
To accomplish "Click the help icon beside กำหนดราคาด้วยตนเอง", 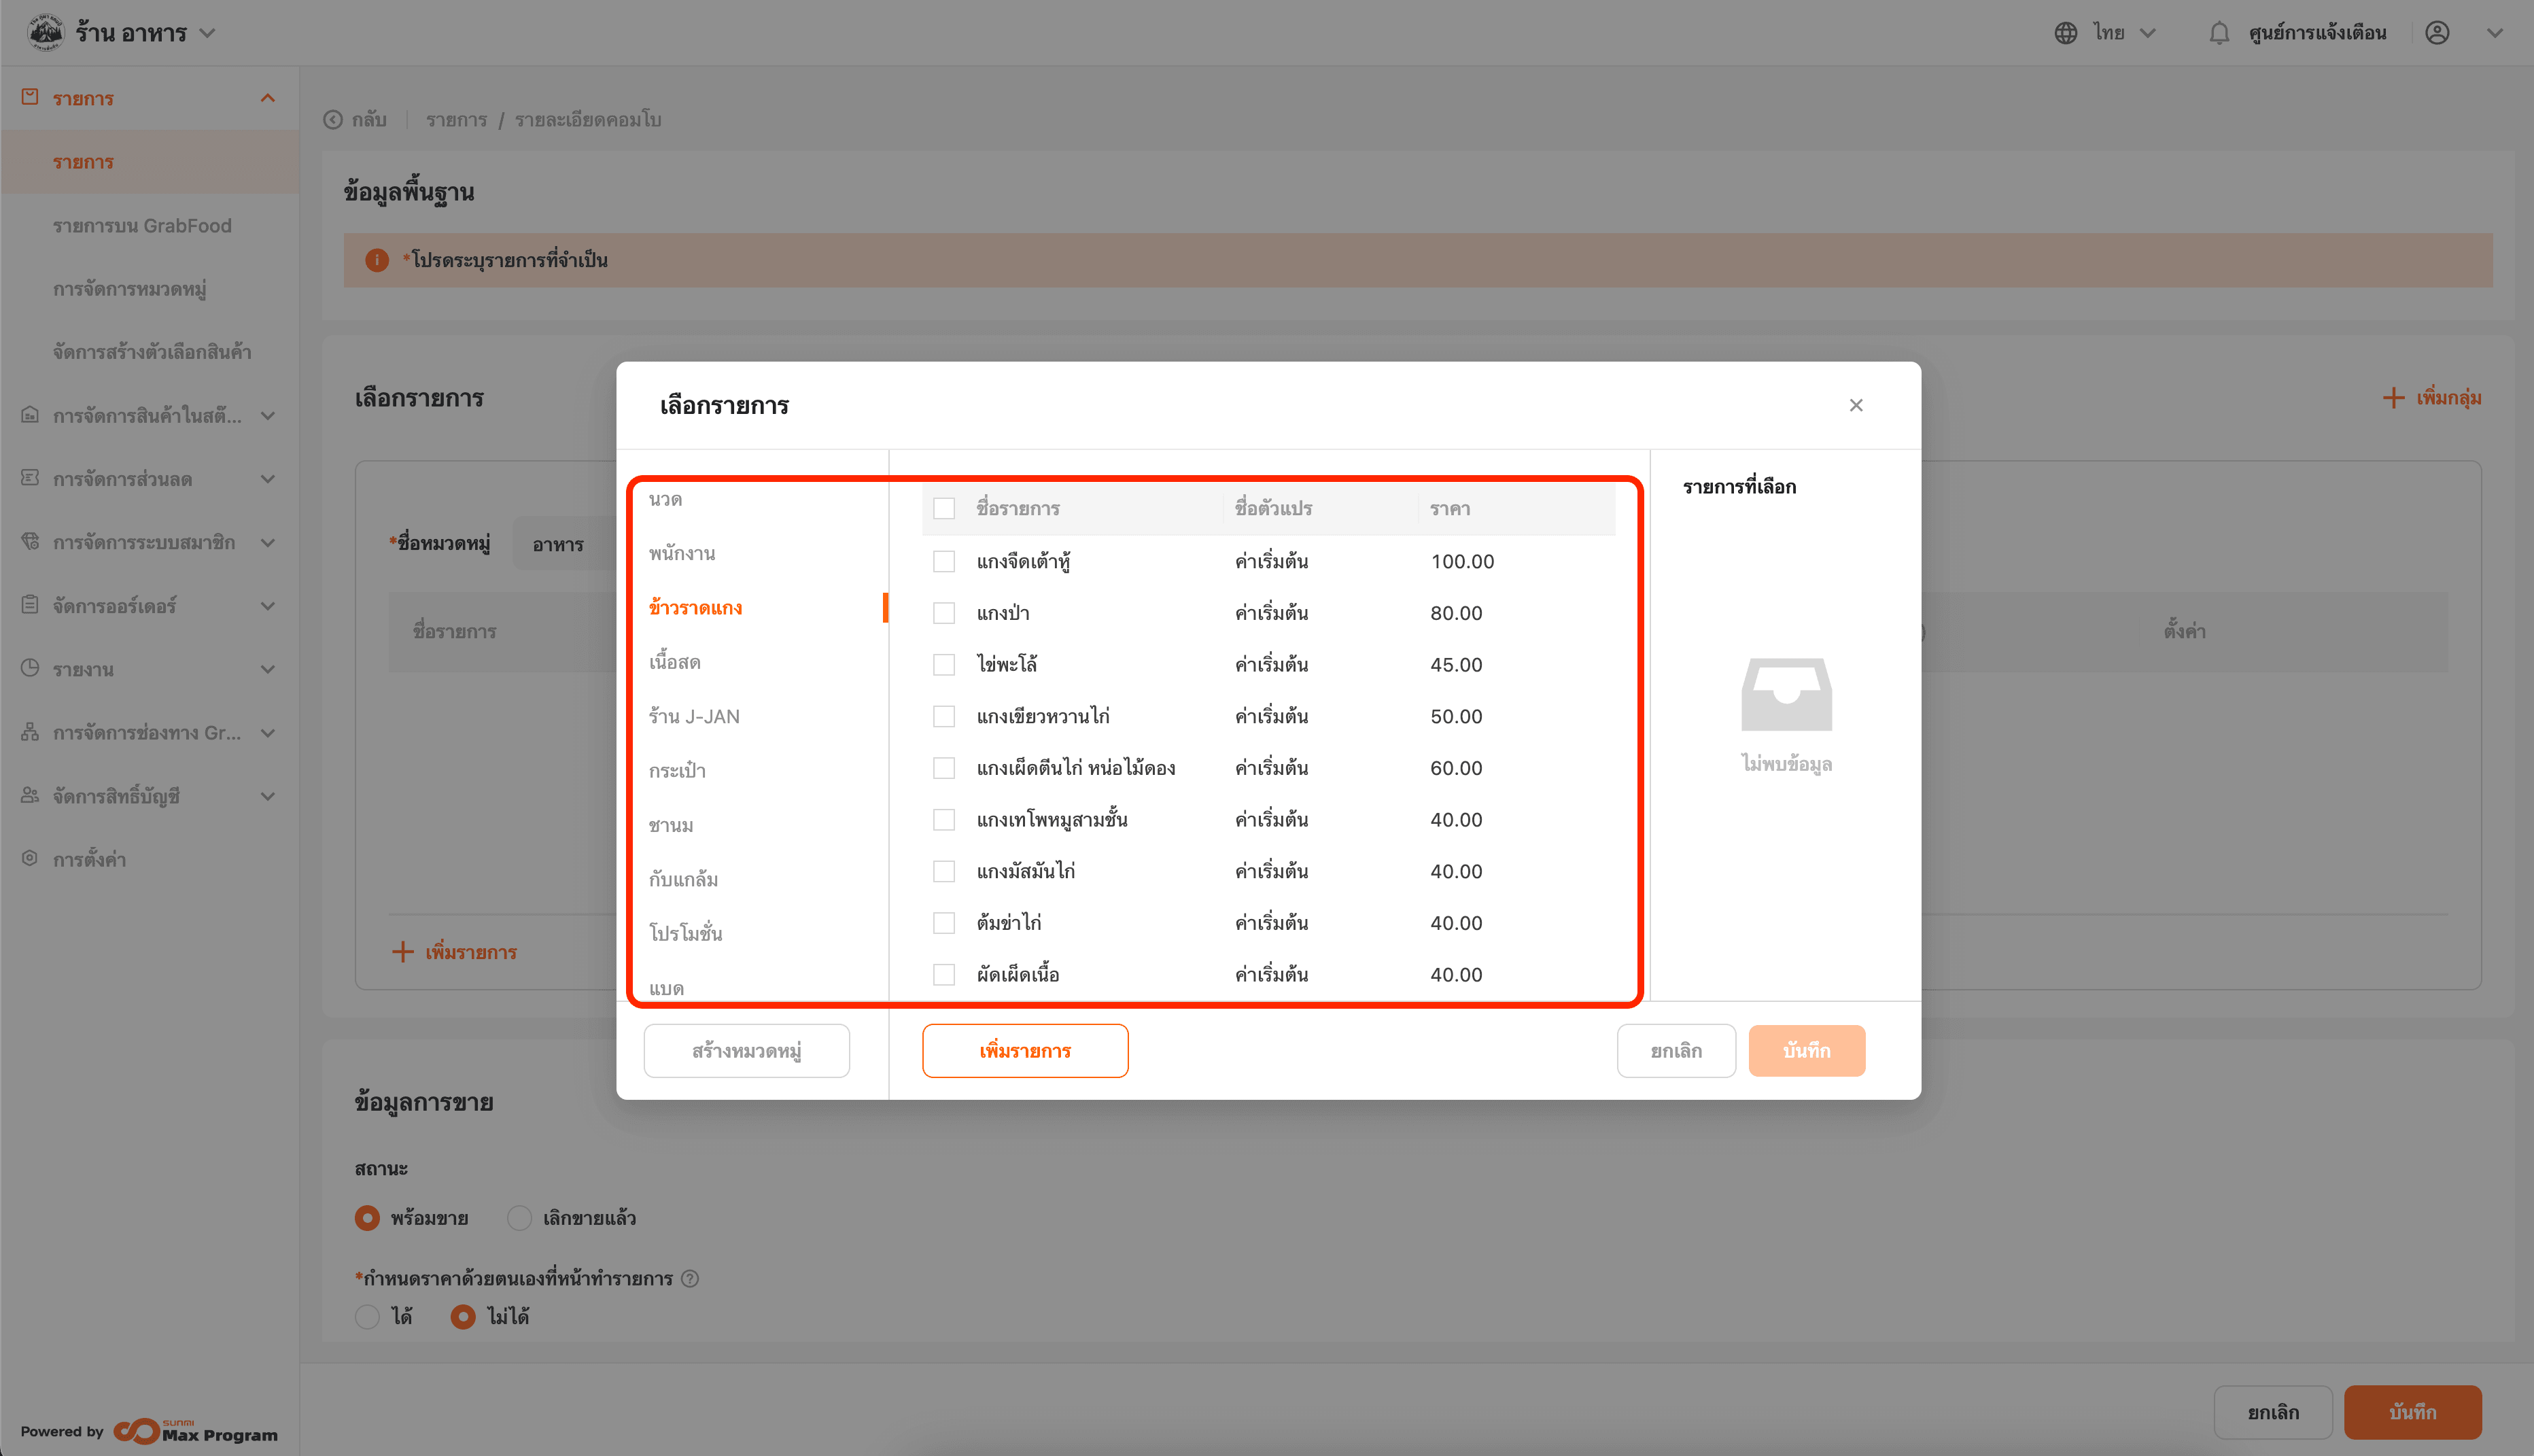I will (x=690, y=1278).
